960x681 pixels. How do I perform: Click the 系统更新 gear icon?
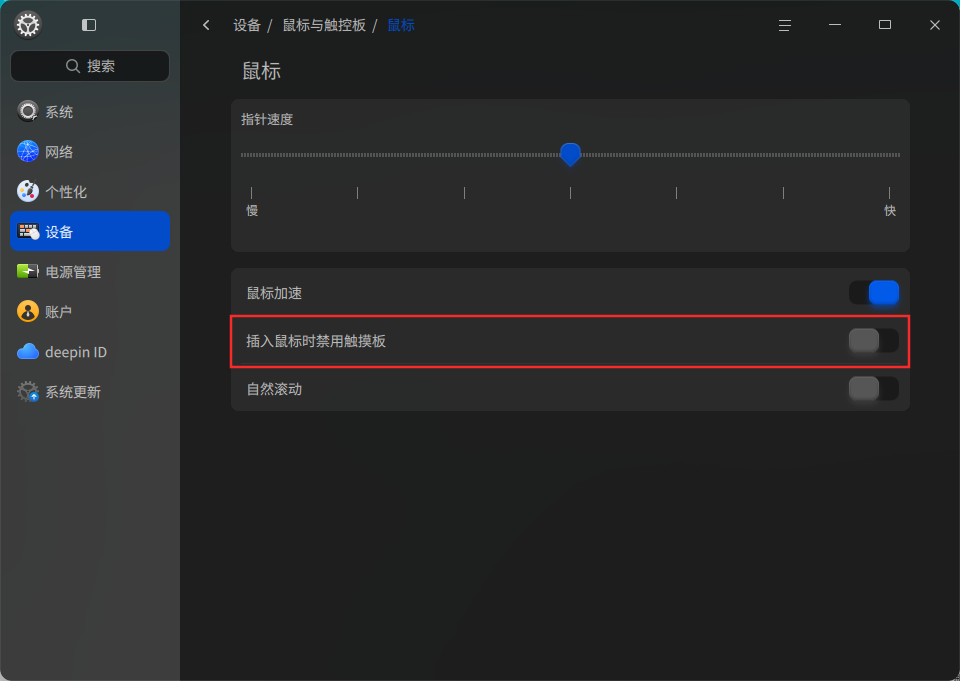tap(28, 391)
